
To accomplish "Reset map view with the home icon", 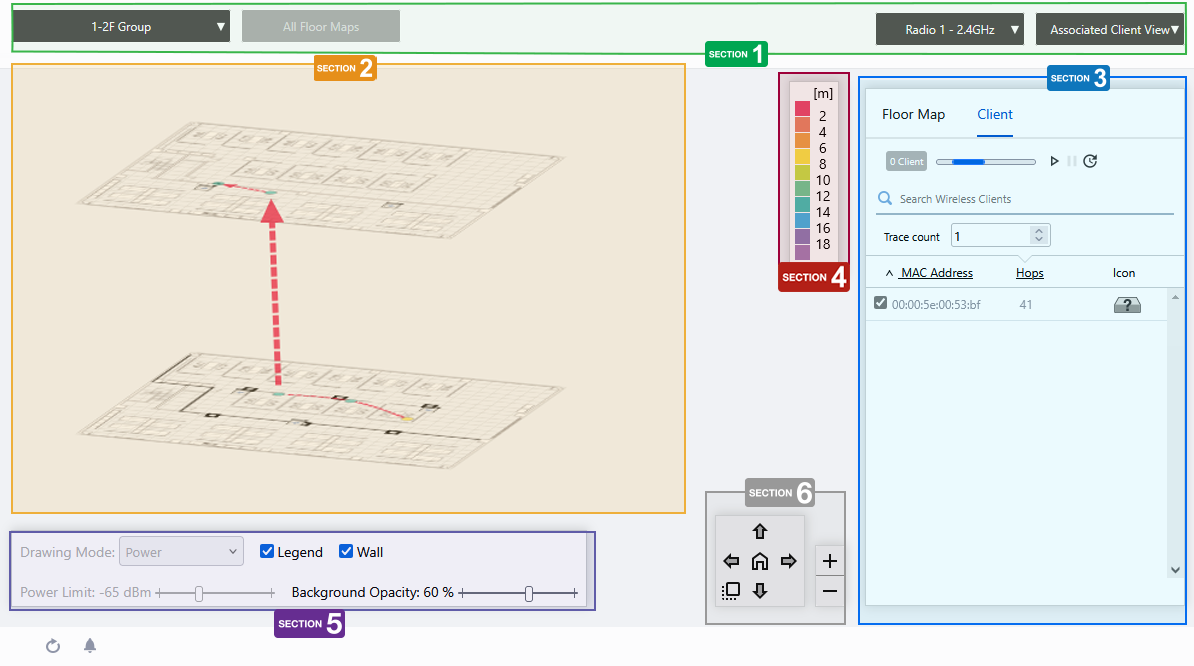I will (x=759, y=561).
